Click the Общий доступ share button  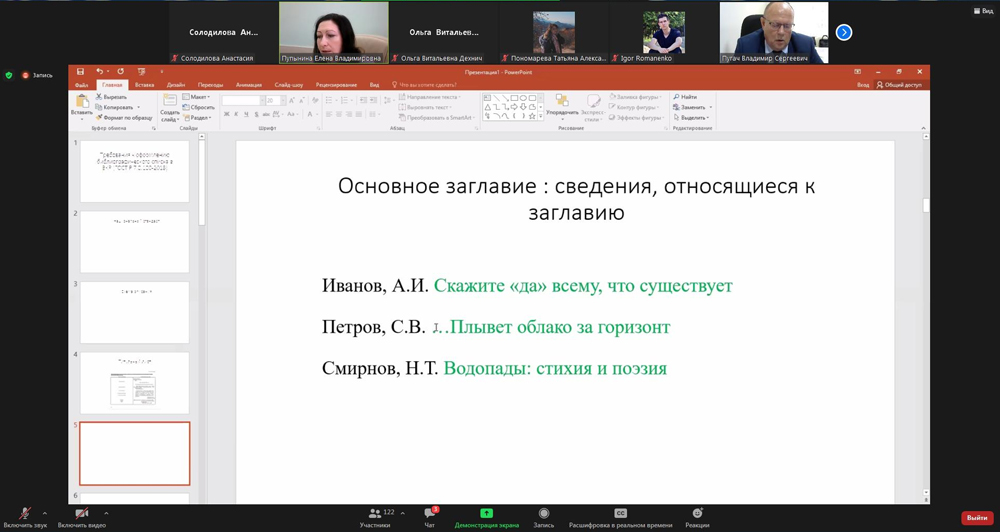(899, 85)
